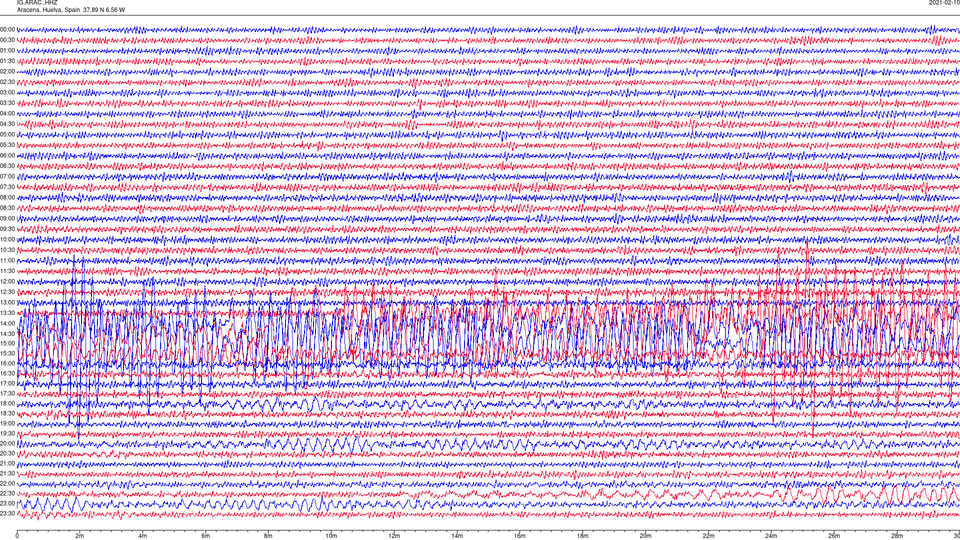Image resolution: width=960 pixels, height=540 pixels.
Task: Select the 15:00 time label
Action: click(7, 343)
